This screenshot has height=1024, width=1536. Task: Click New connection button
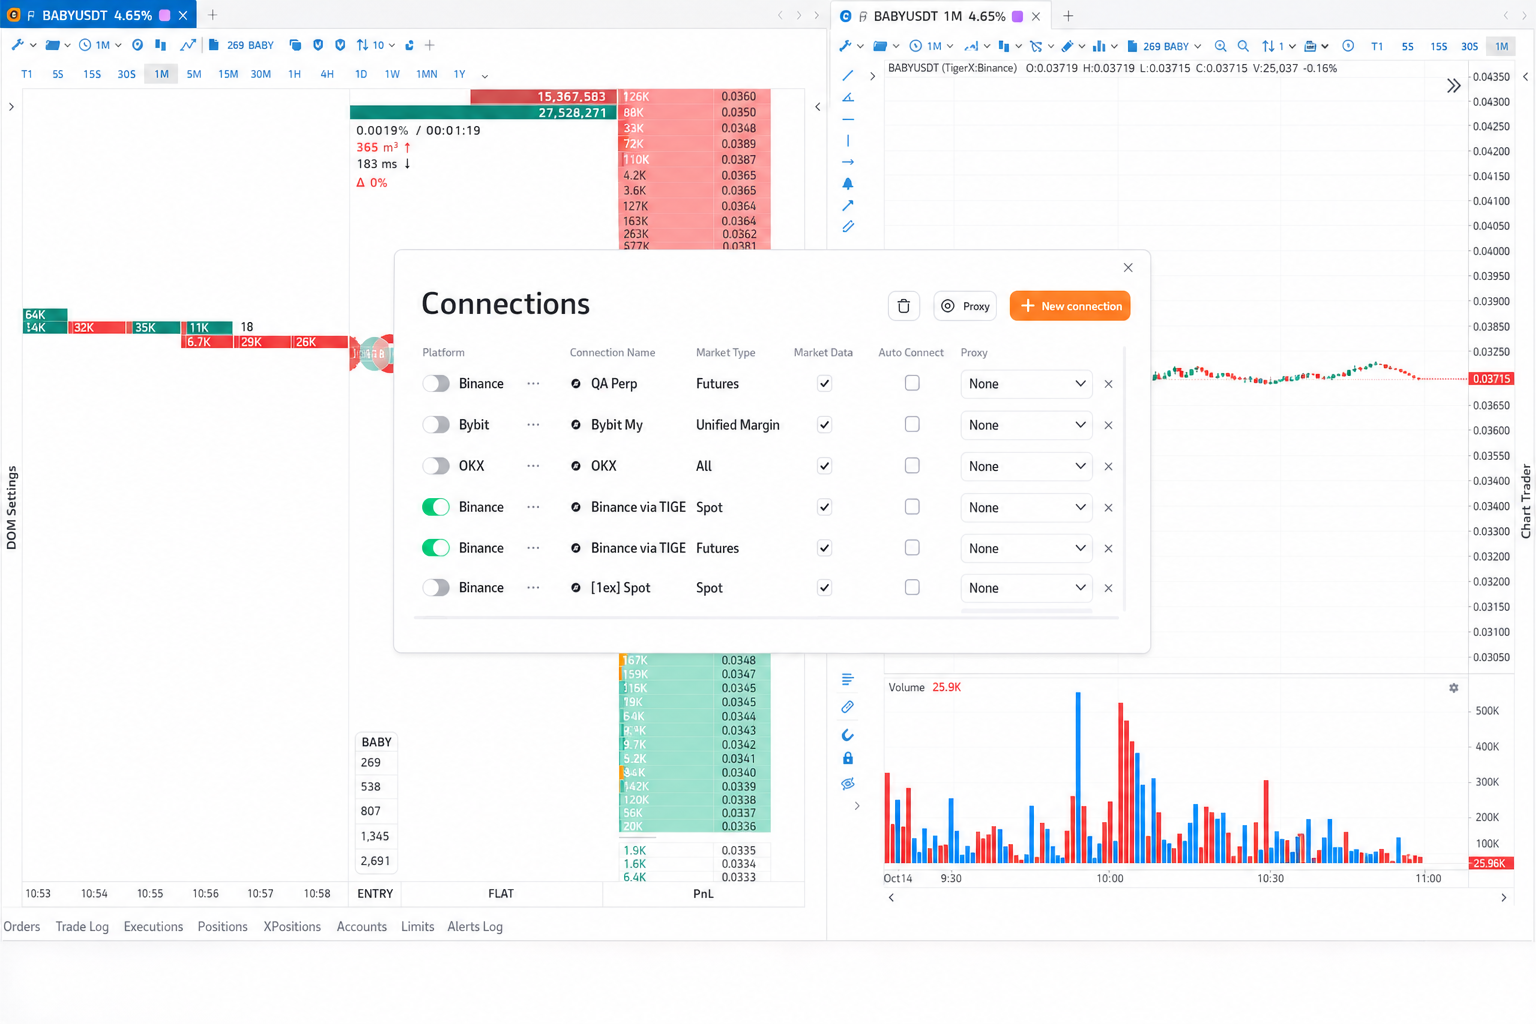(1070, 306)
